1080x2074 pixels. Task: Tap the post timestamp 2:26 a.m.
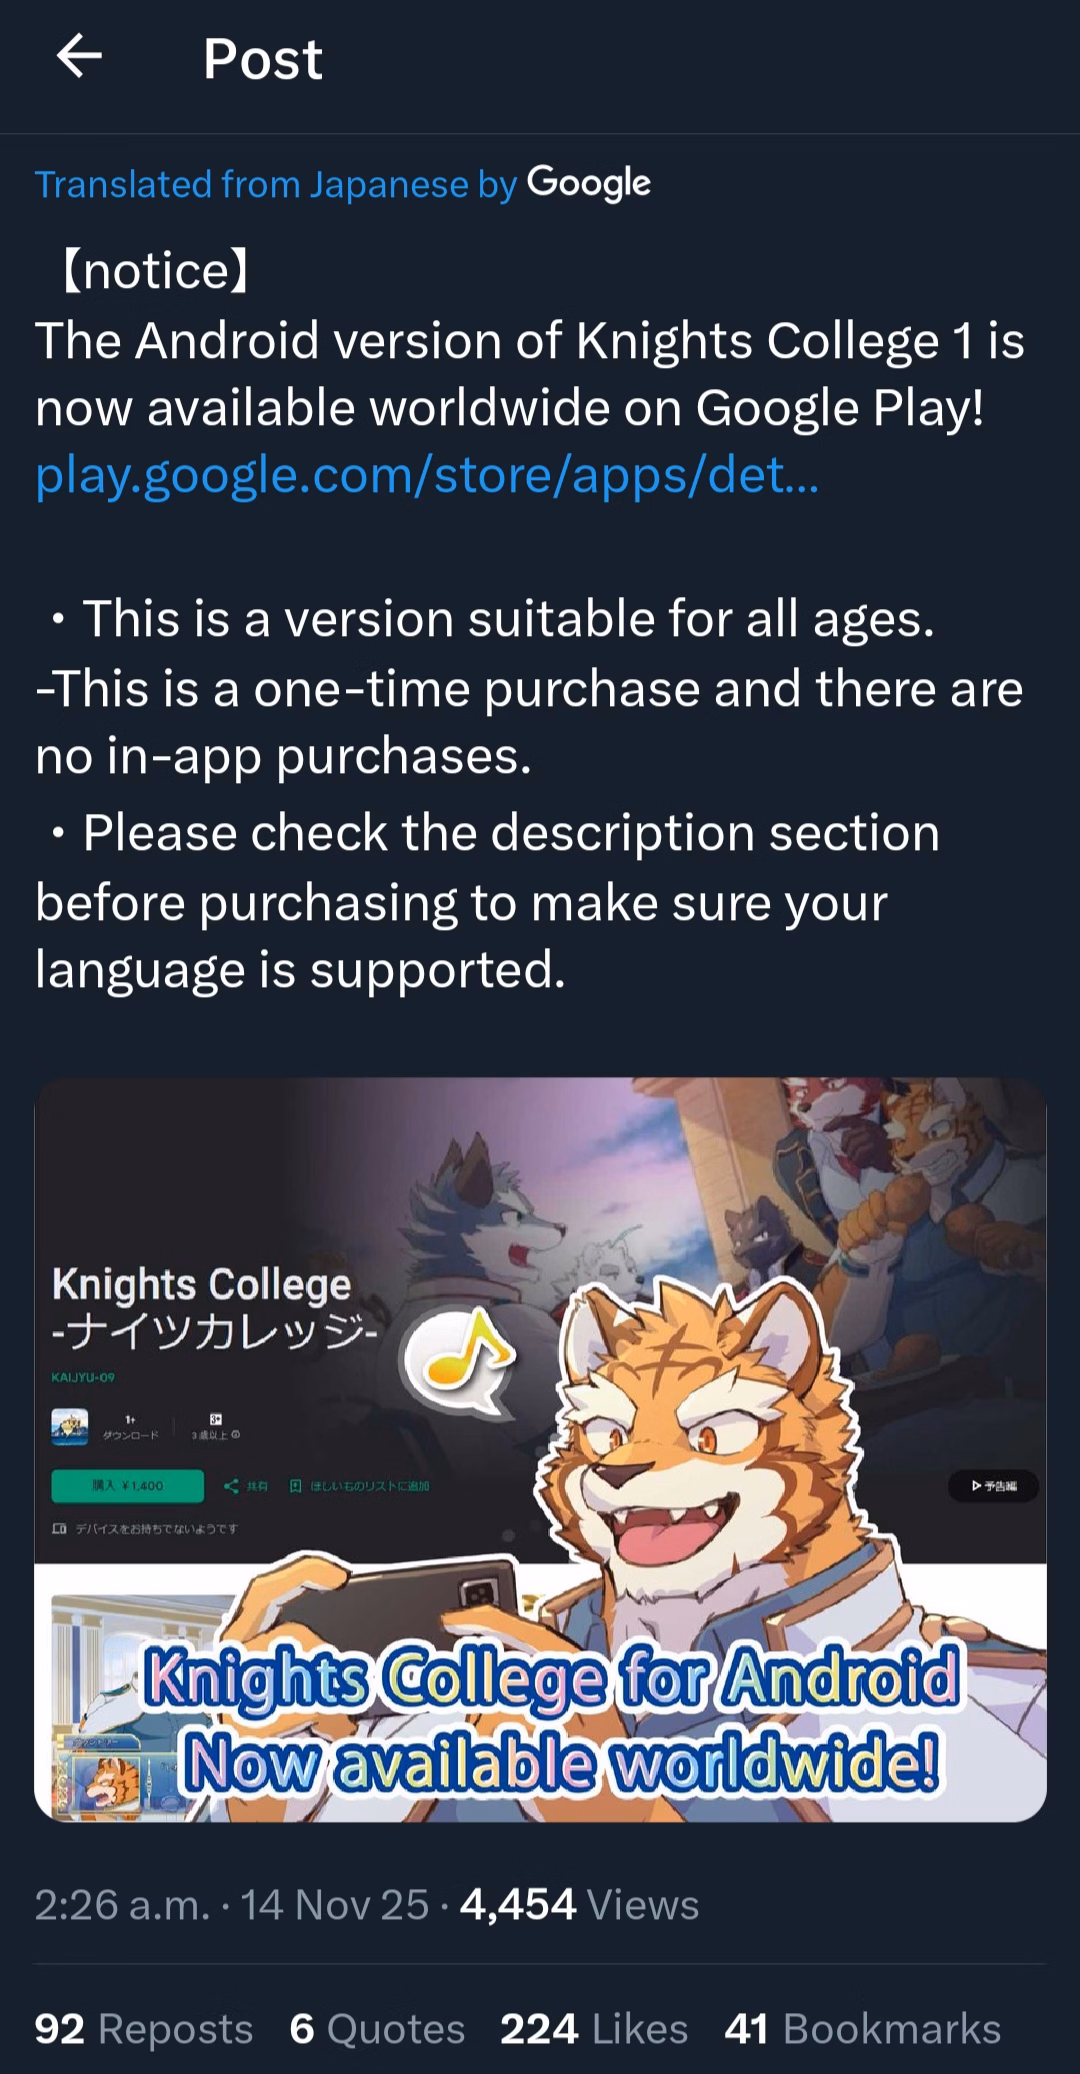point(122,1904)
